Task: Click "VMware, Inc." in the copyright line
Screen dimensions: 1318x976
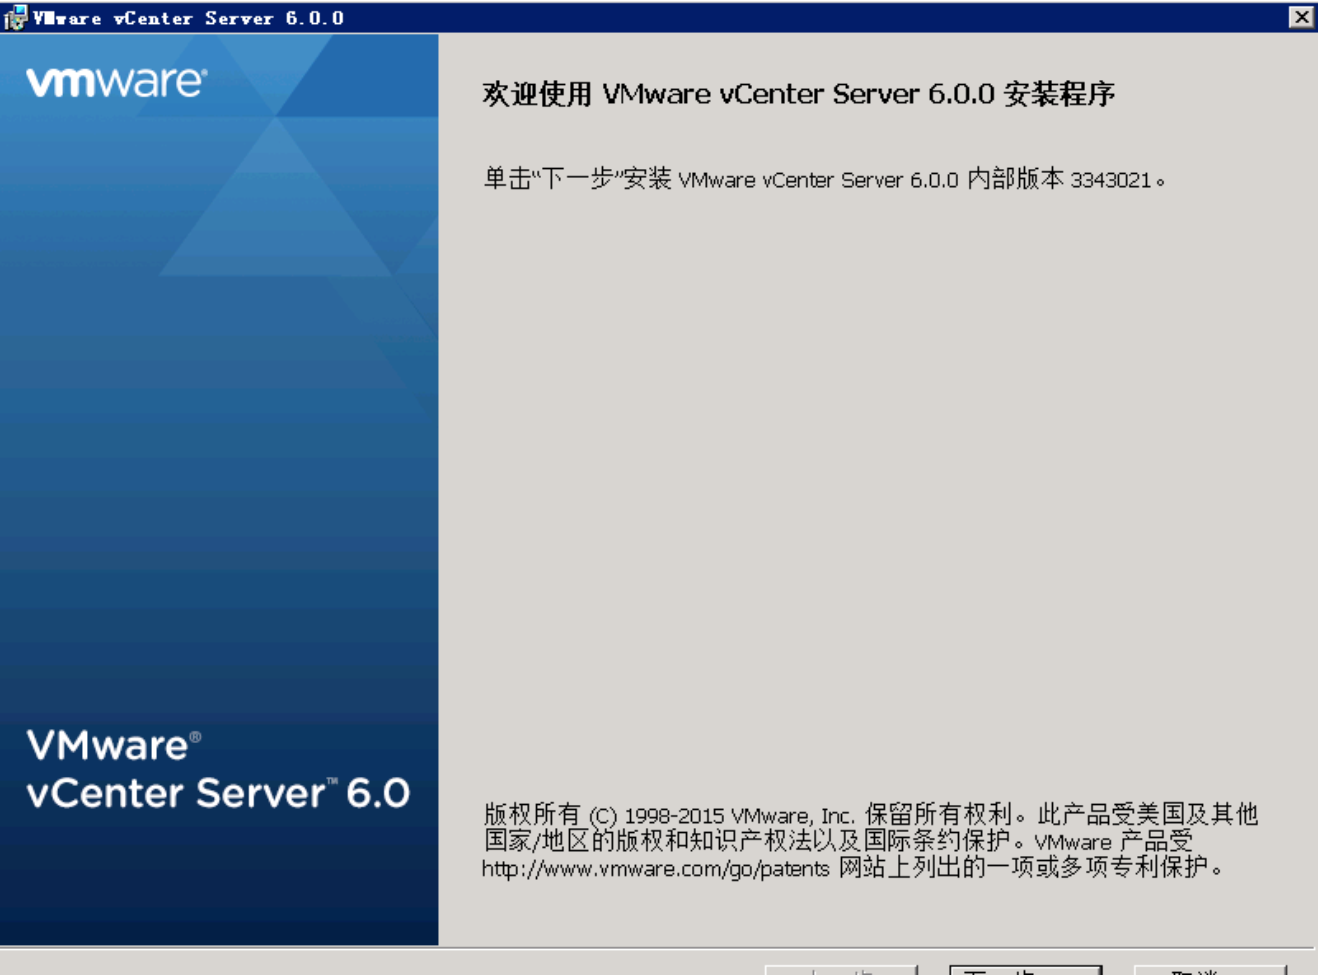Action: tap(792, 815)
